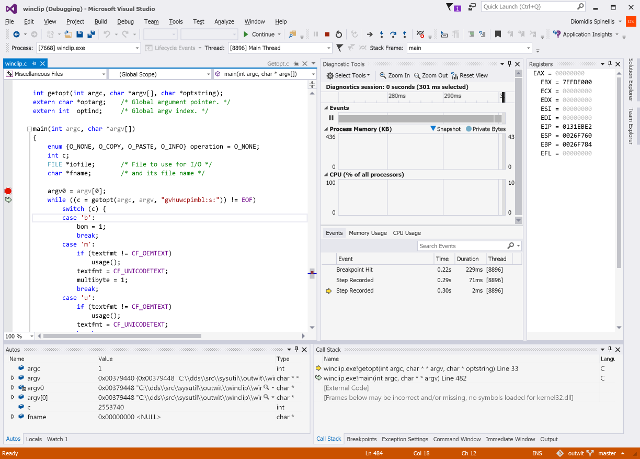Screen dimensions: 640x459
Task: Click the Undo arrow icon
Action: click(107, 35)
